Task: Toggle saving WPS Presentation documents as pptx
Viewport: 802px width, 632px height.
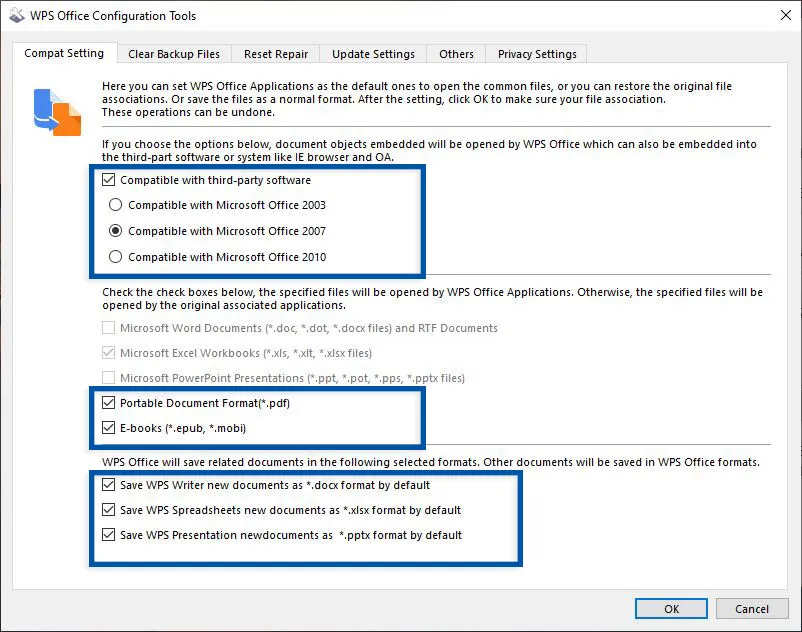Action: coord(108,535)
